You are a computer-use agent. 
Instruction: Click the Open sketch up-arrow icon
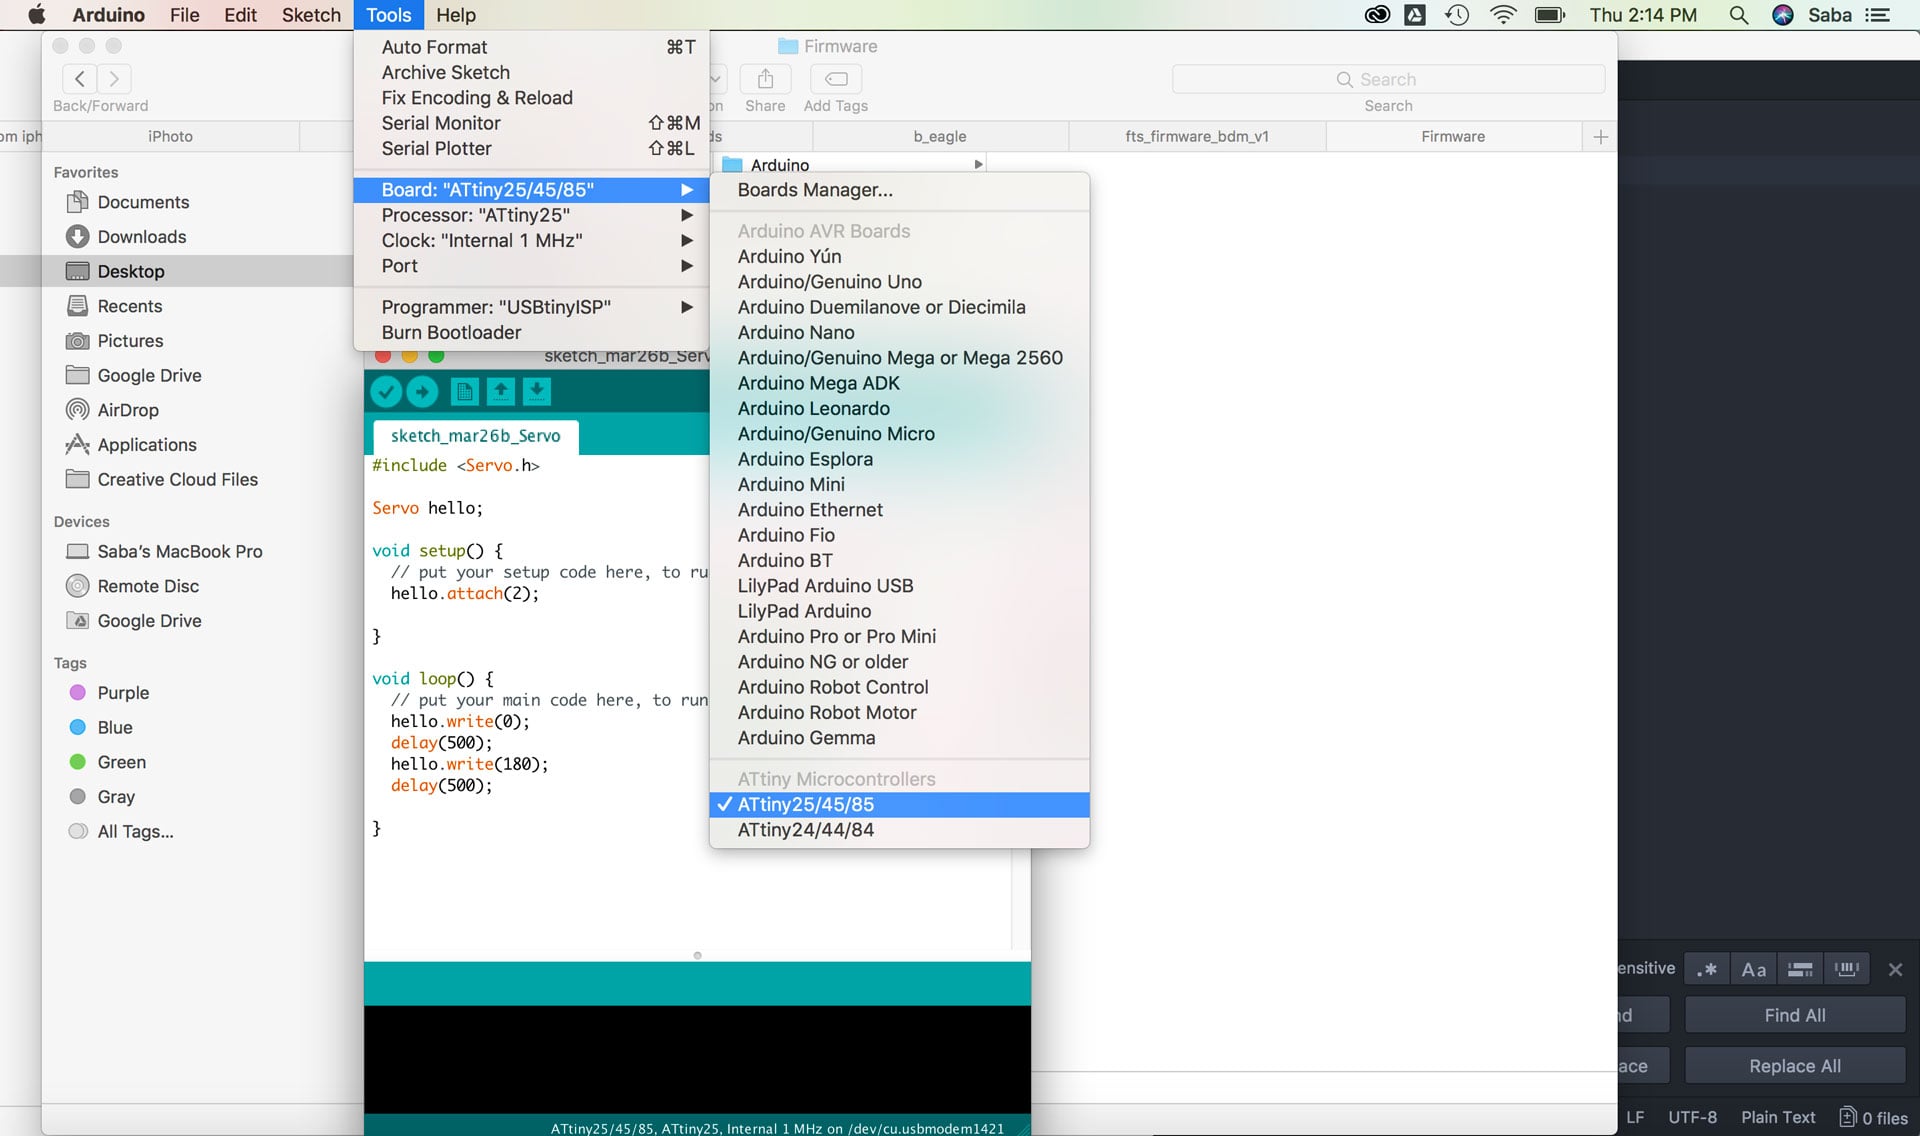500,392
